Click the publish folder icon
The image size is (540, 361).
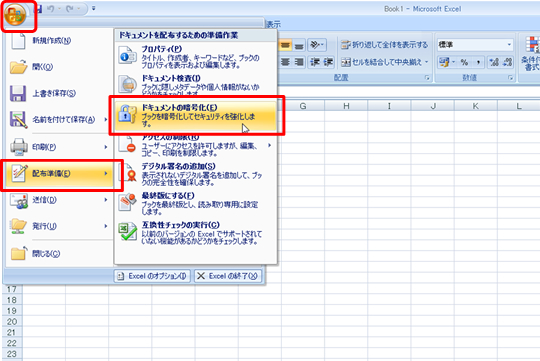pyautogui.click(x=18, y=226)
